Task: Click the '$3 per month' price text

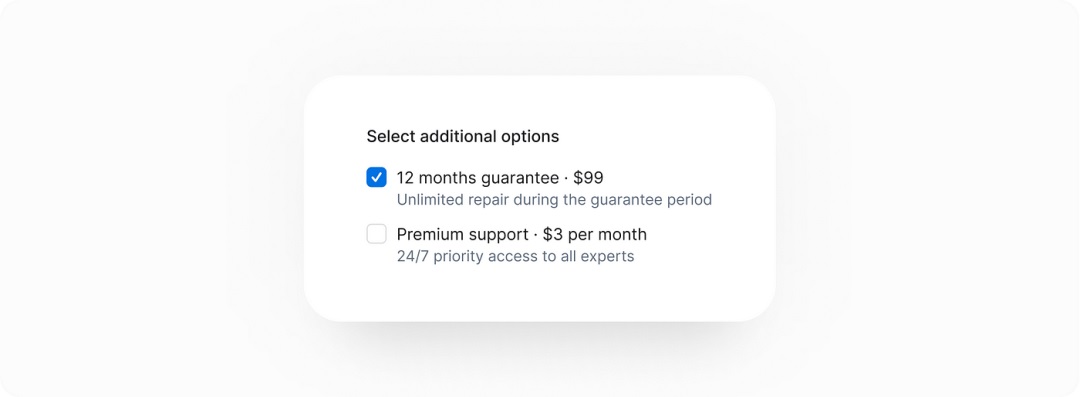Action: point(595,234)
